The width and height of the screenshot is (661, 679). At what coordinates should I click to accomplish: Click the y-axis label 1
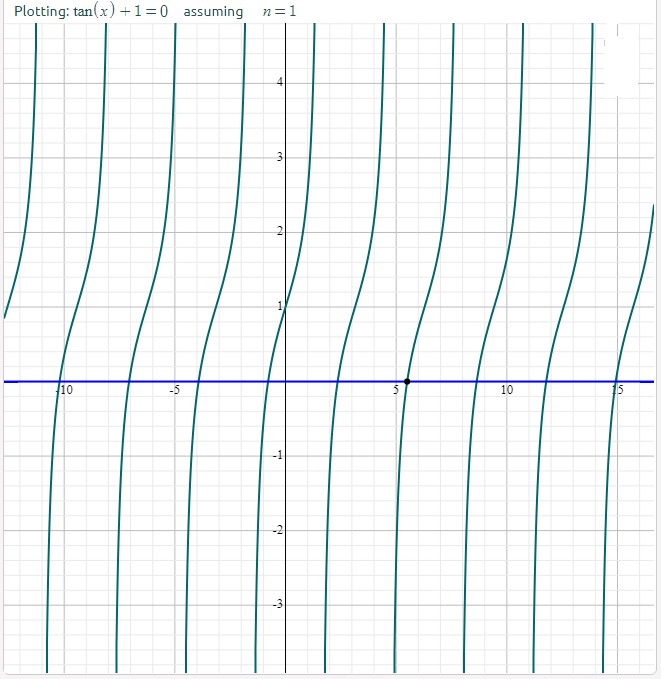tap(280, 307)
